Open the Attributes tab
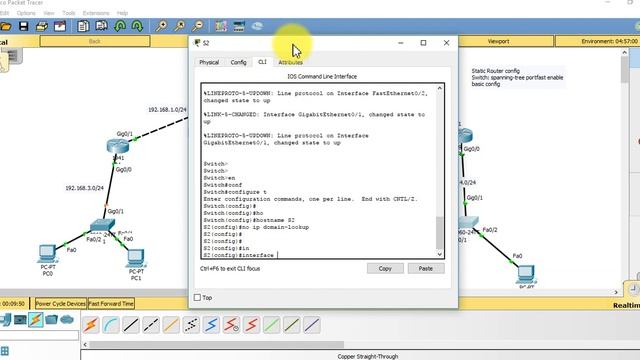Image resolution: width=640 pixels, height=360 pixels. pyautogui.click(x=290, y=62)
